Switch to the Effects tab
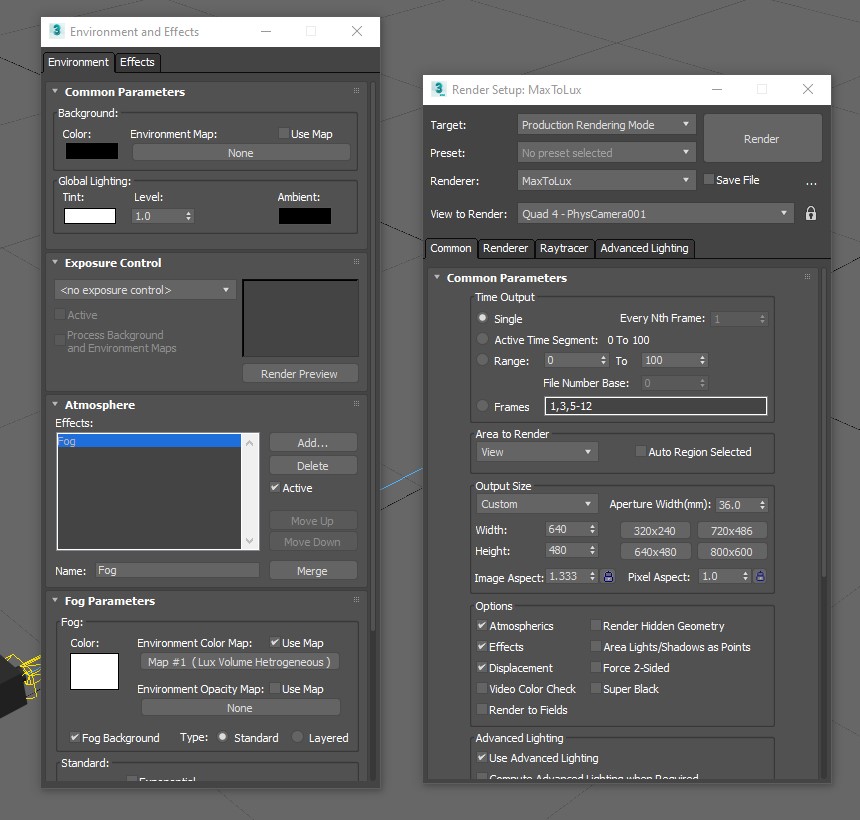Viewport: 860px width, 820px height. tap(137, 62)
